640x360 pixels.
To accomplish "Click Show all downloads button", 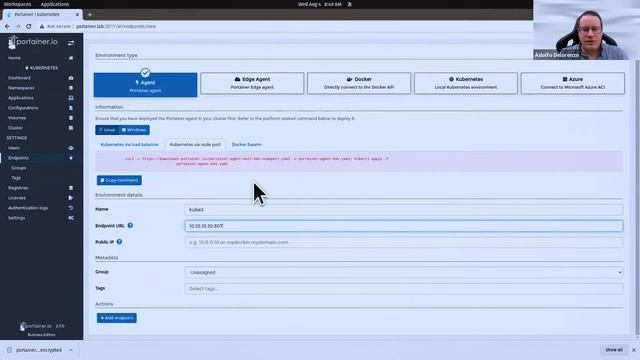I will tap(614, 350).
